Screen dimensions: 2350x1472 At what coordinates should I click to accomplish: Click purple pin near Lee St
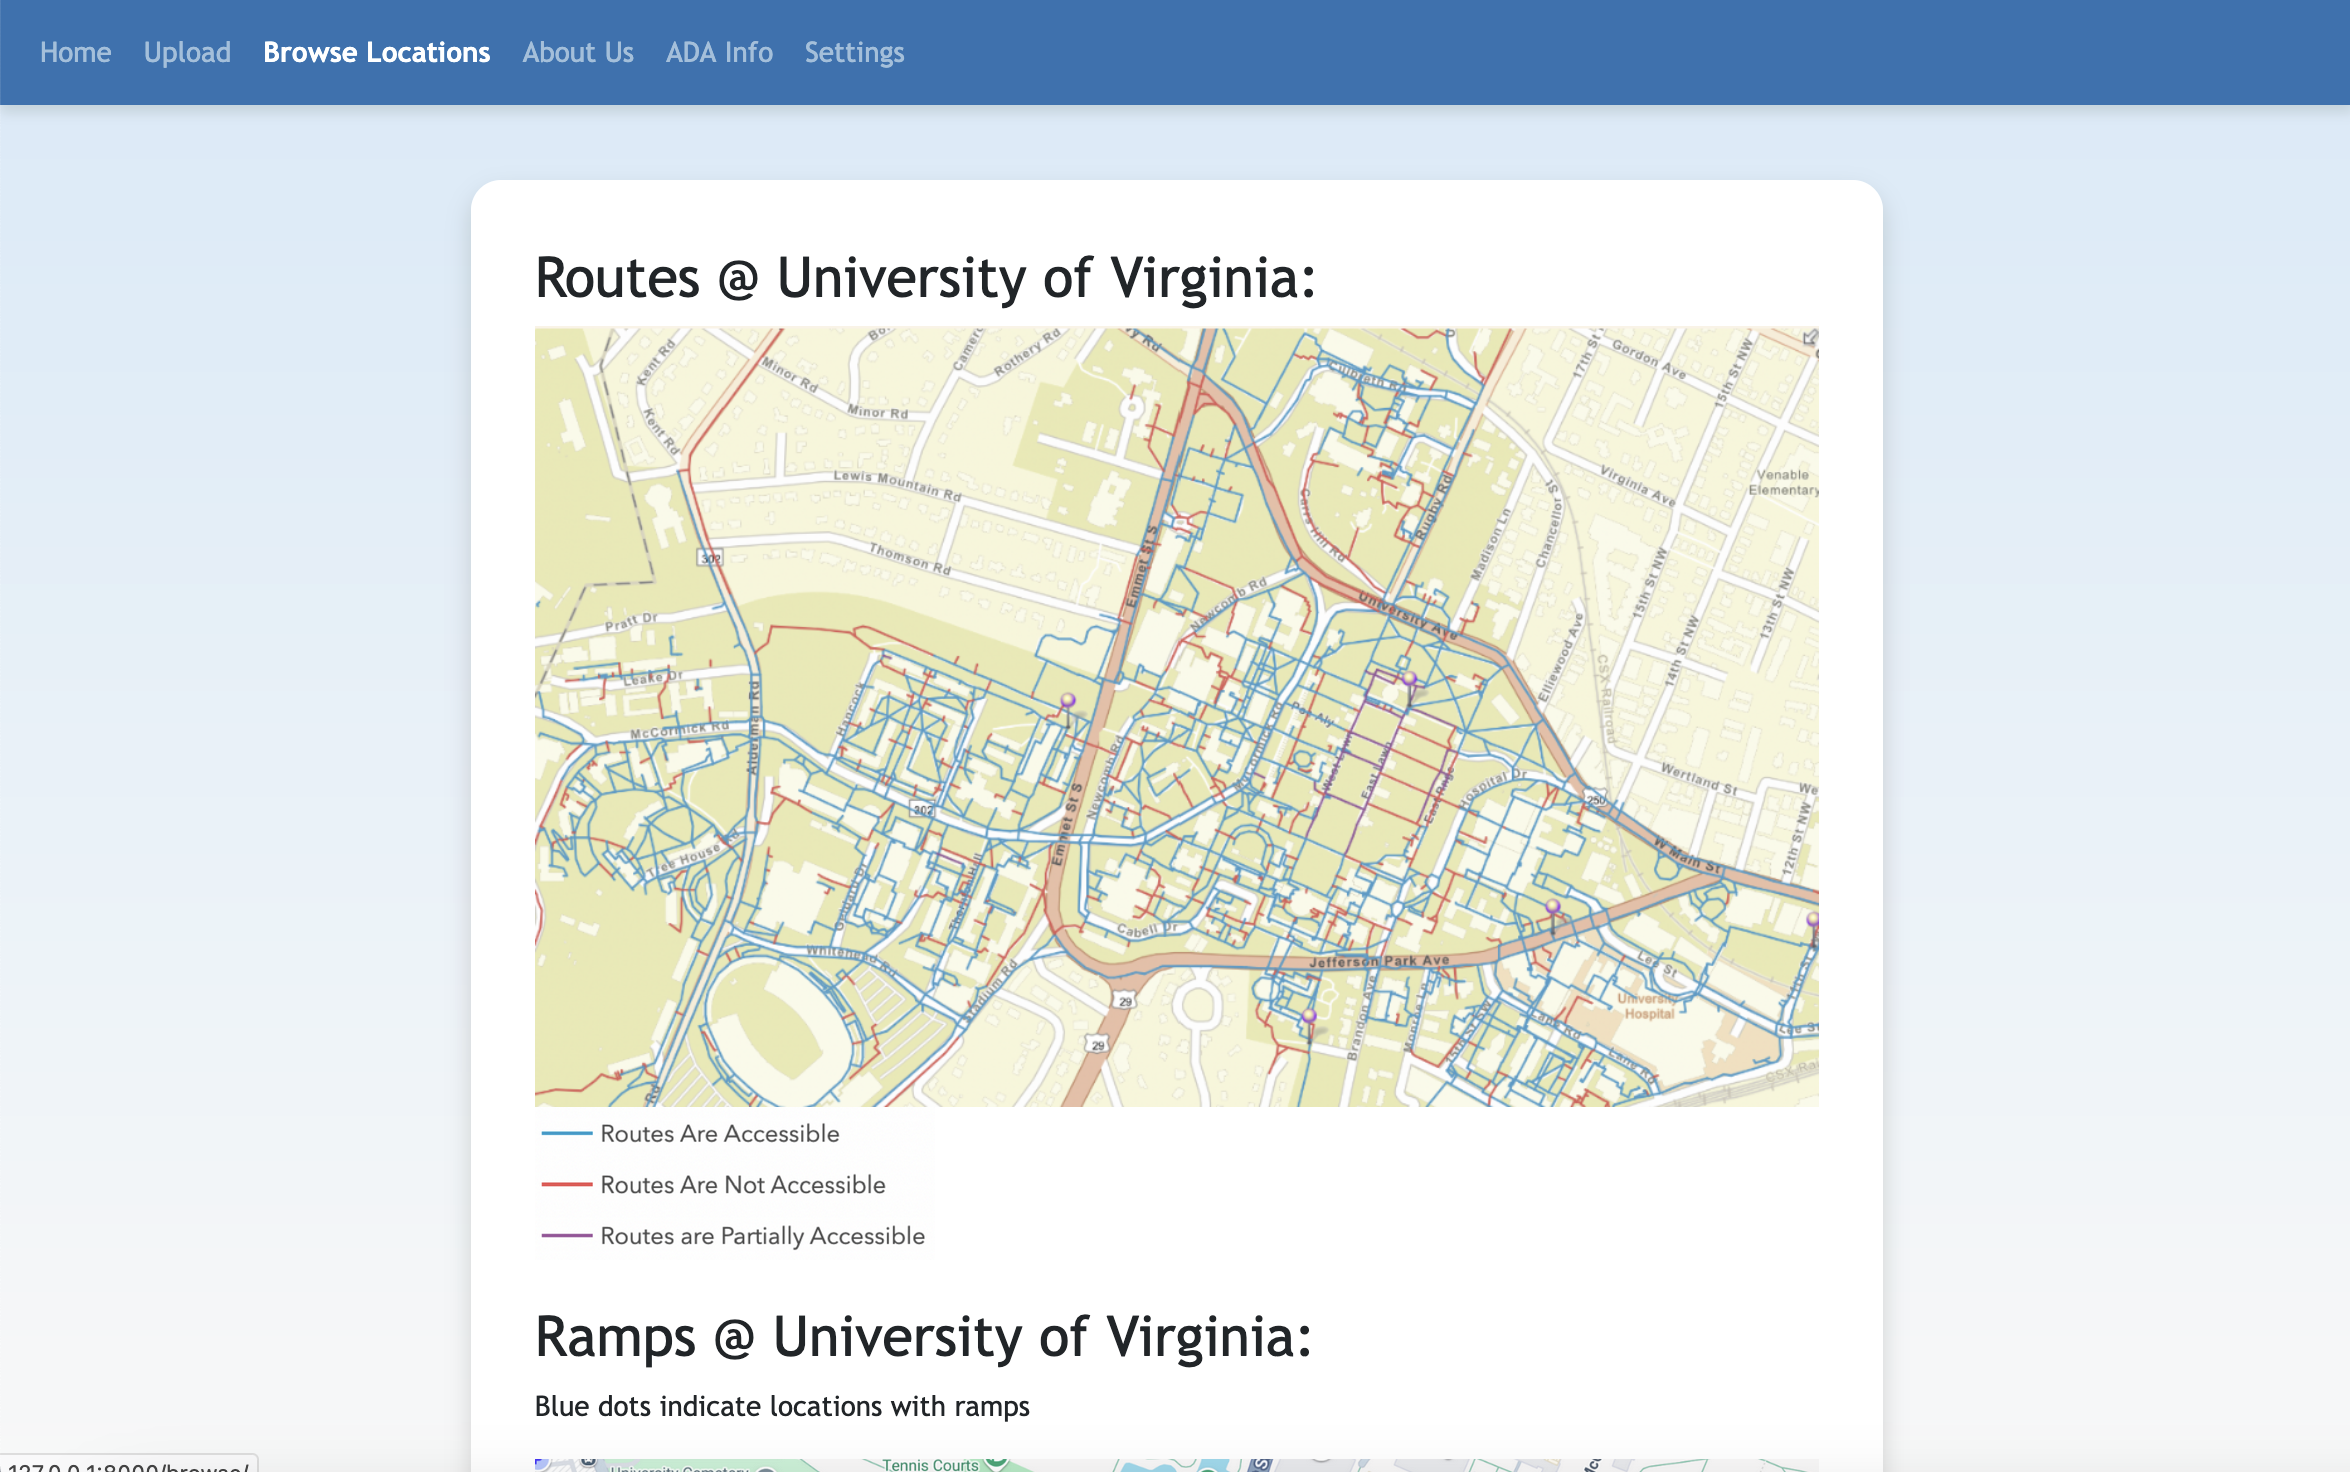coord(1552,907)
